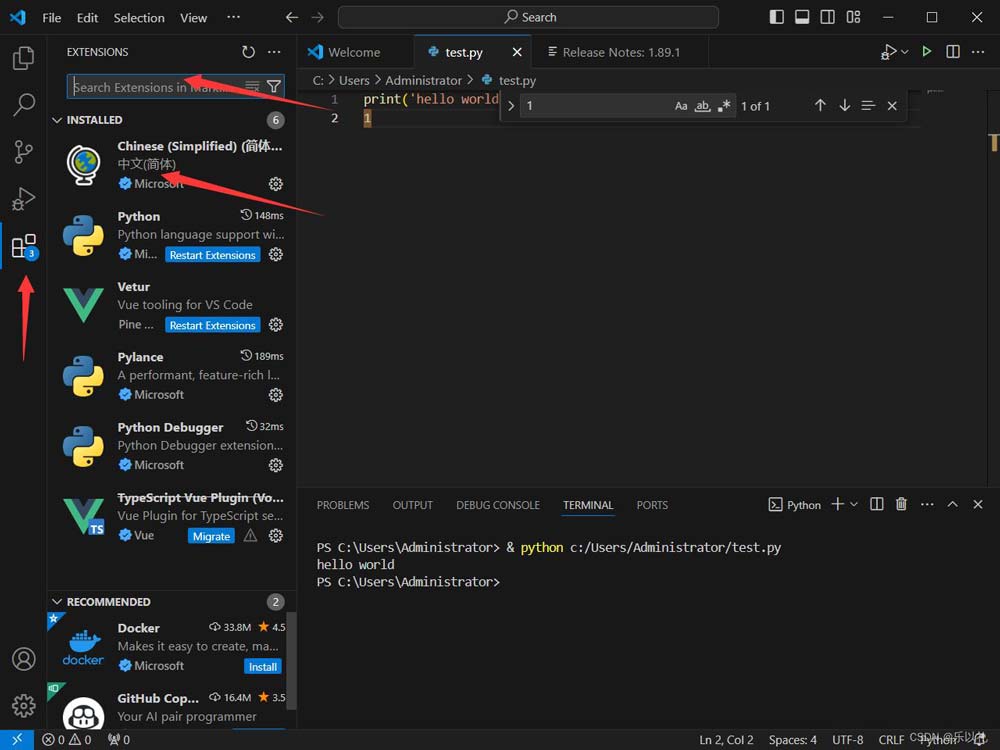Collapse the INSTALLED extensions section
The width and height of the screenshot is (1000, 750).
pyautogui.click(x=58, y=119)
